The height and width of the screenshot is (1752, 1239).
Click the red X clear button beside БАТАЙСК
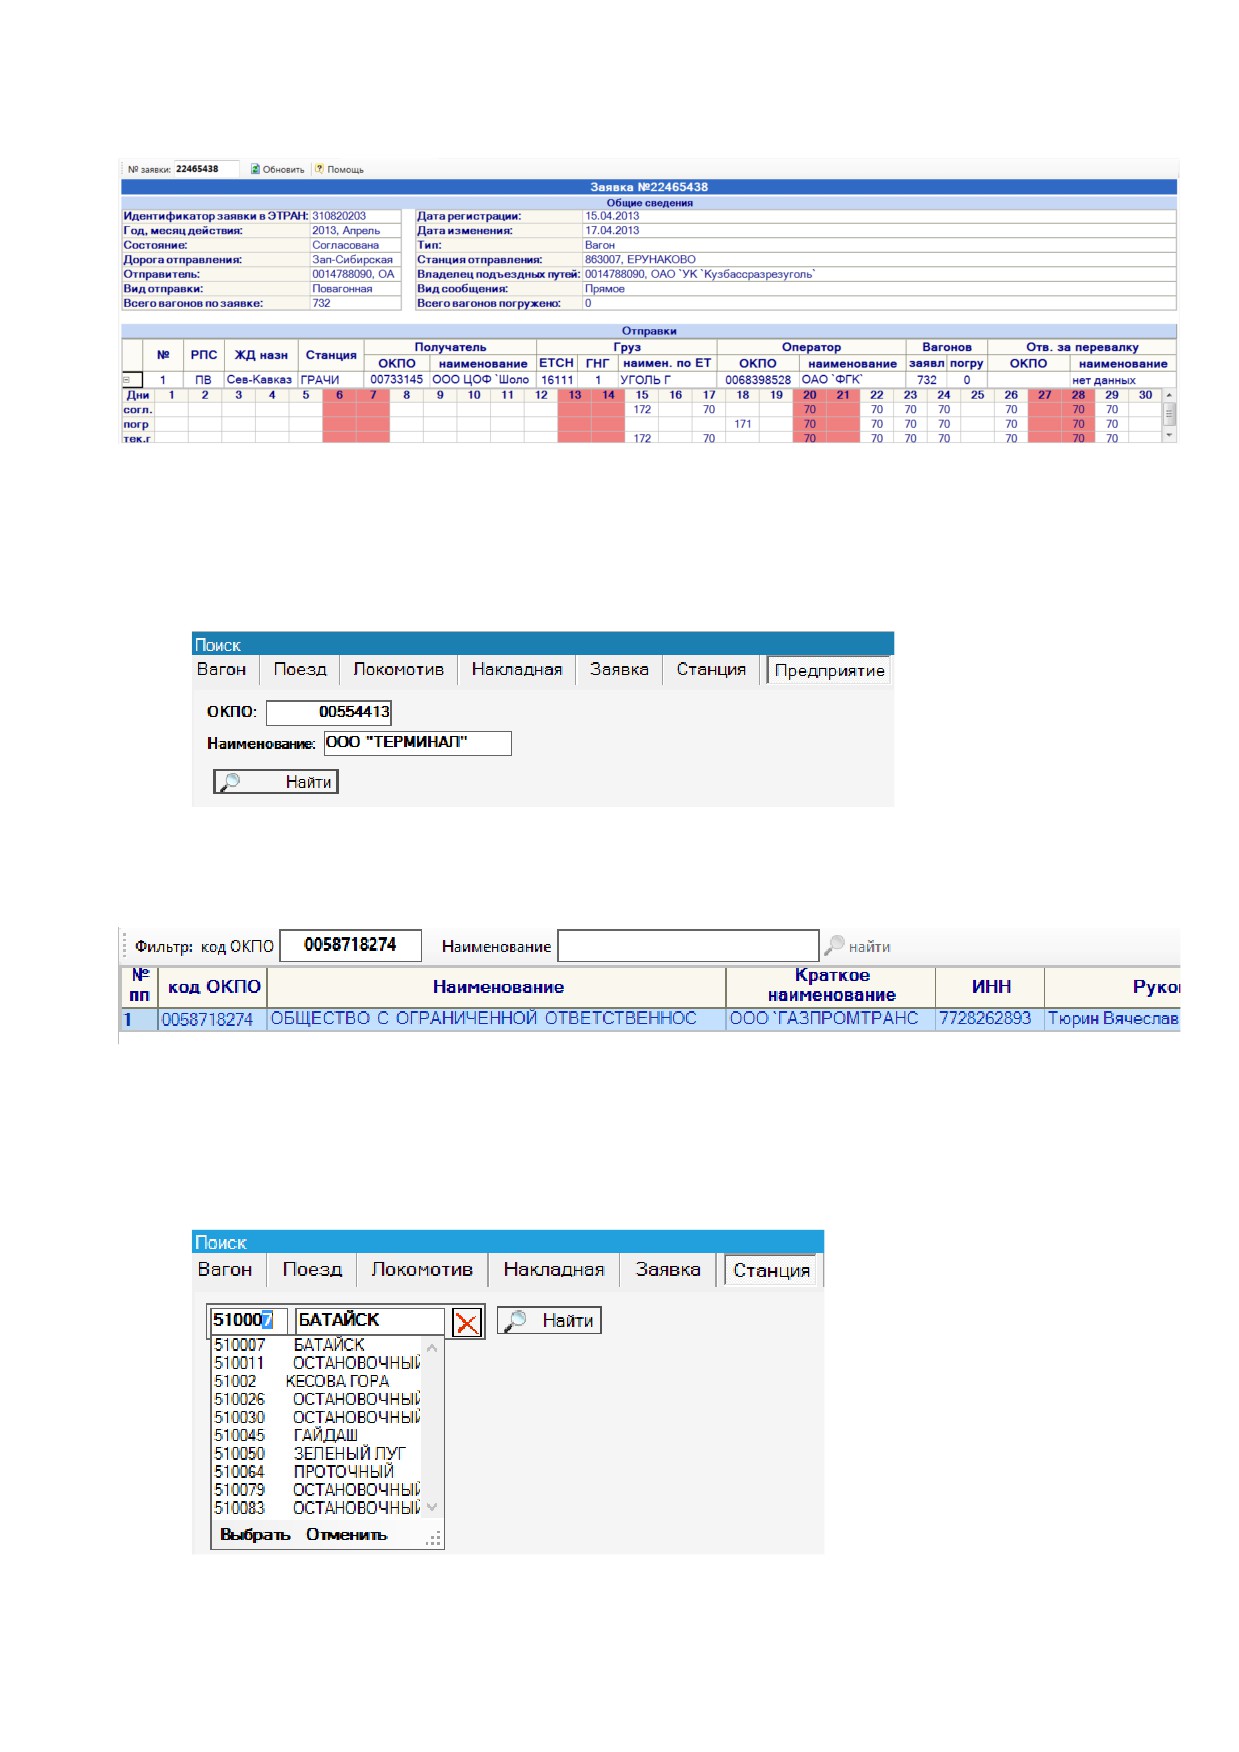(x=467, y=1323)
